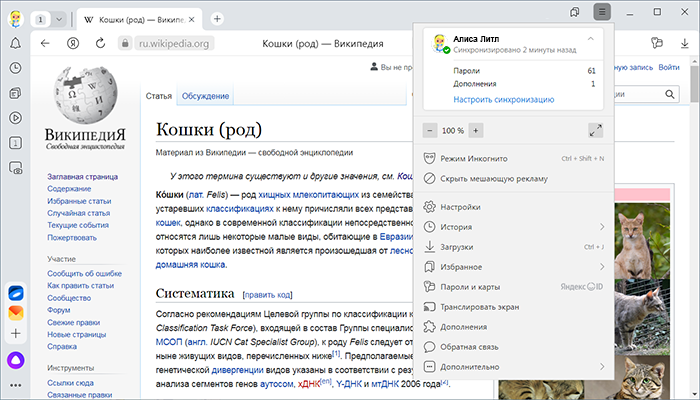Open Загрузки from the menu
The image size is (700, 400).
513,247
